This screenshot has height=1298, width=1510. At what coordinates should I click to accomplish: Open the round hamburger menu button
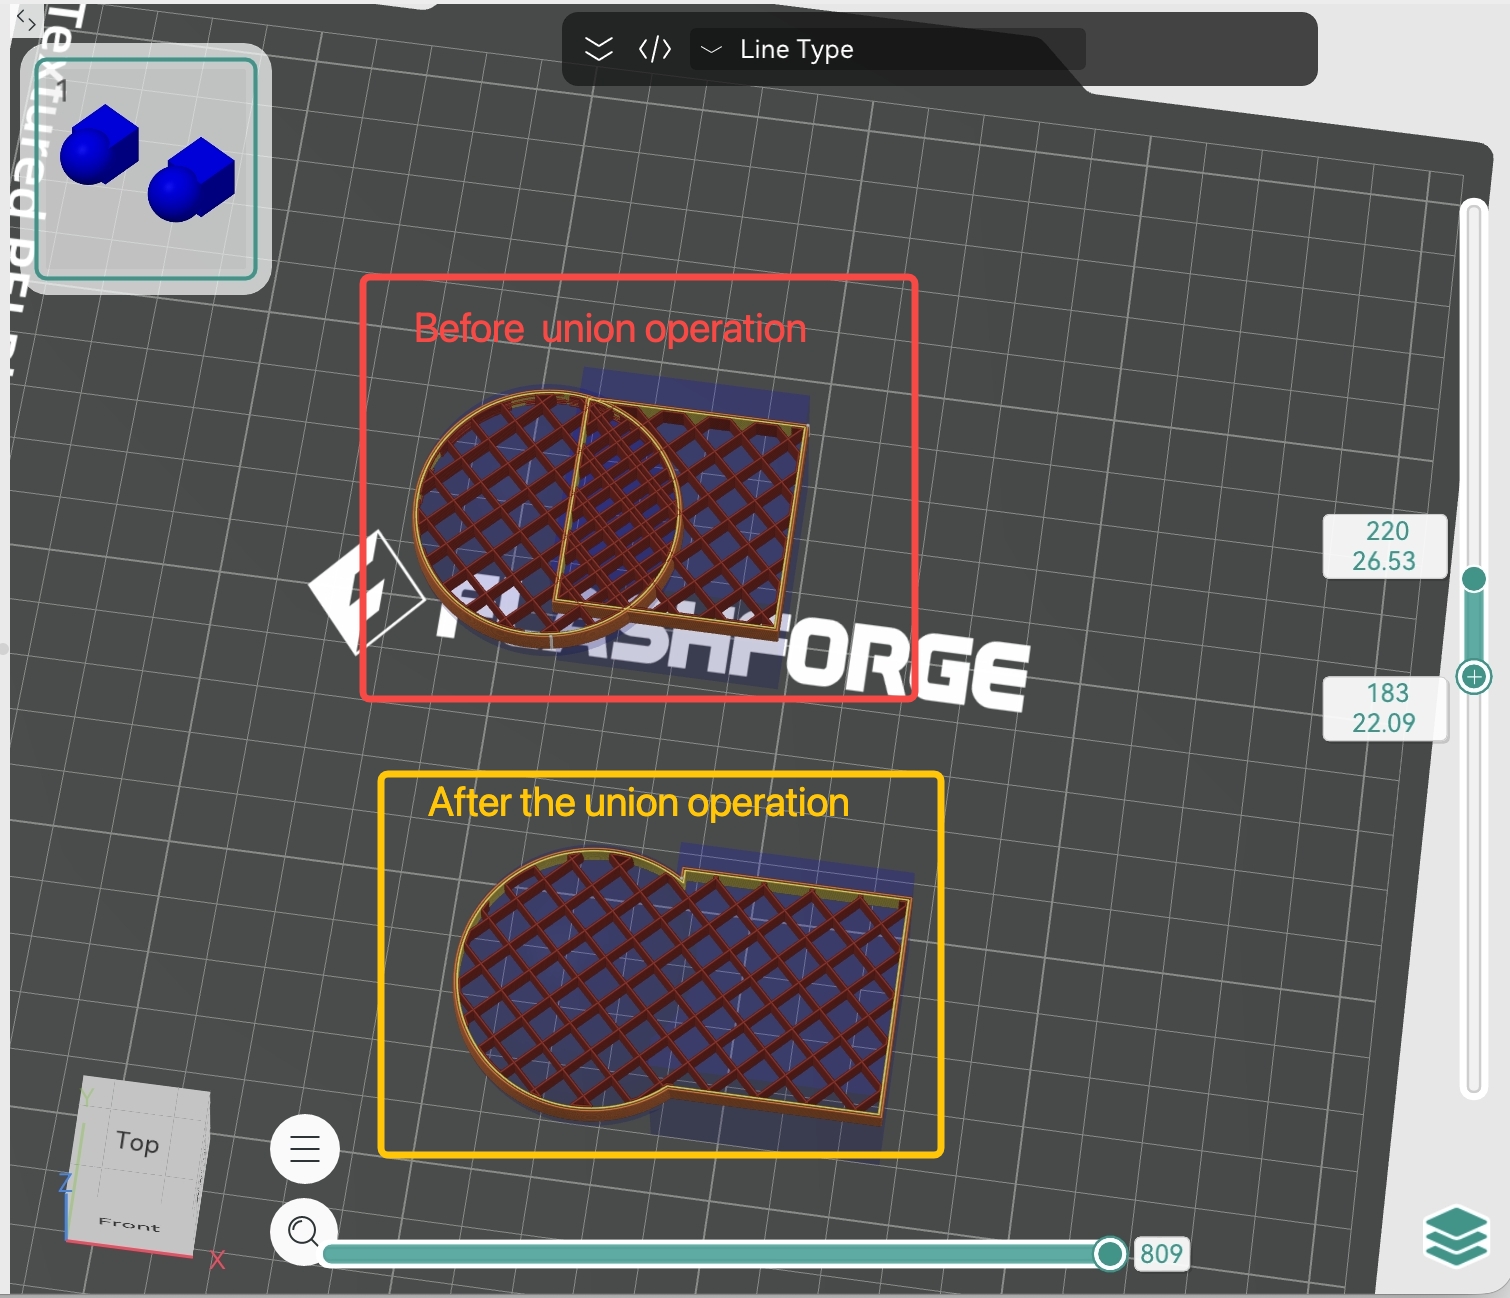(305, 1149)
